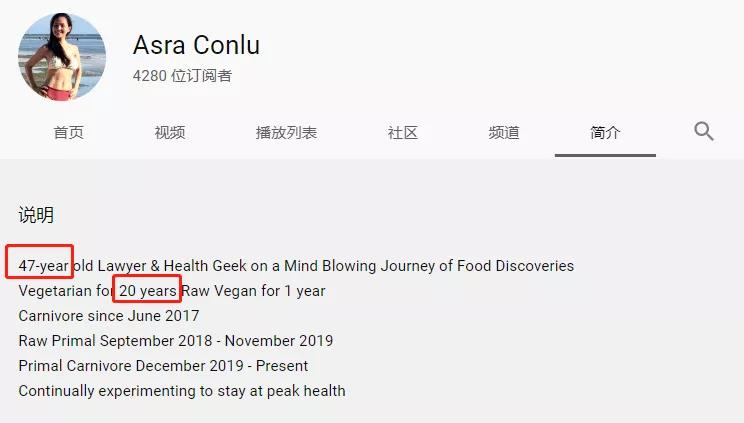Click the Continually experimenting description line
This screenshot has width=744, height=423.
182,391
